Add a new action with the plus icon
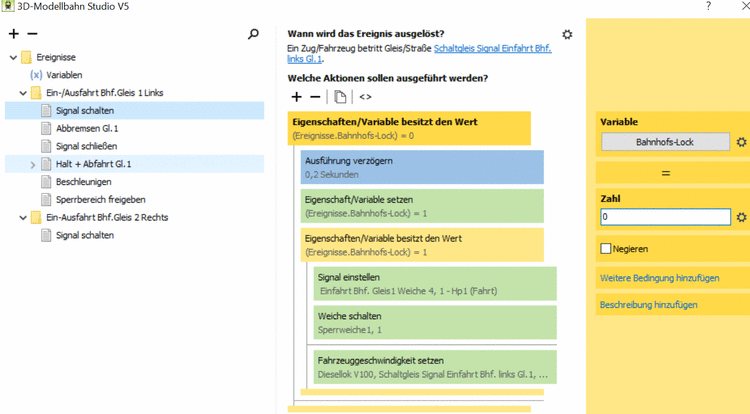 click(296, 97)
